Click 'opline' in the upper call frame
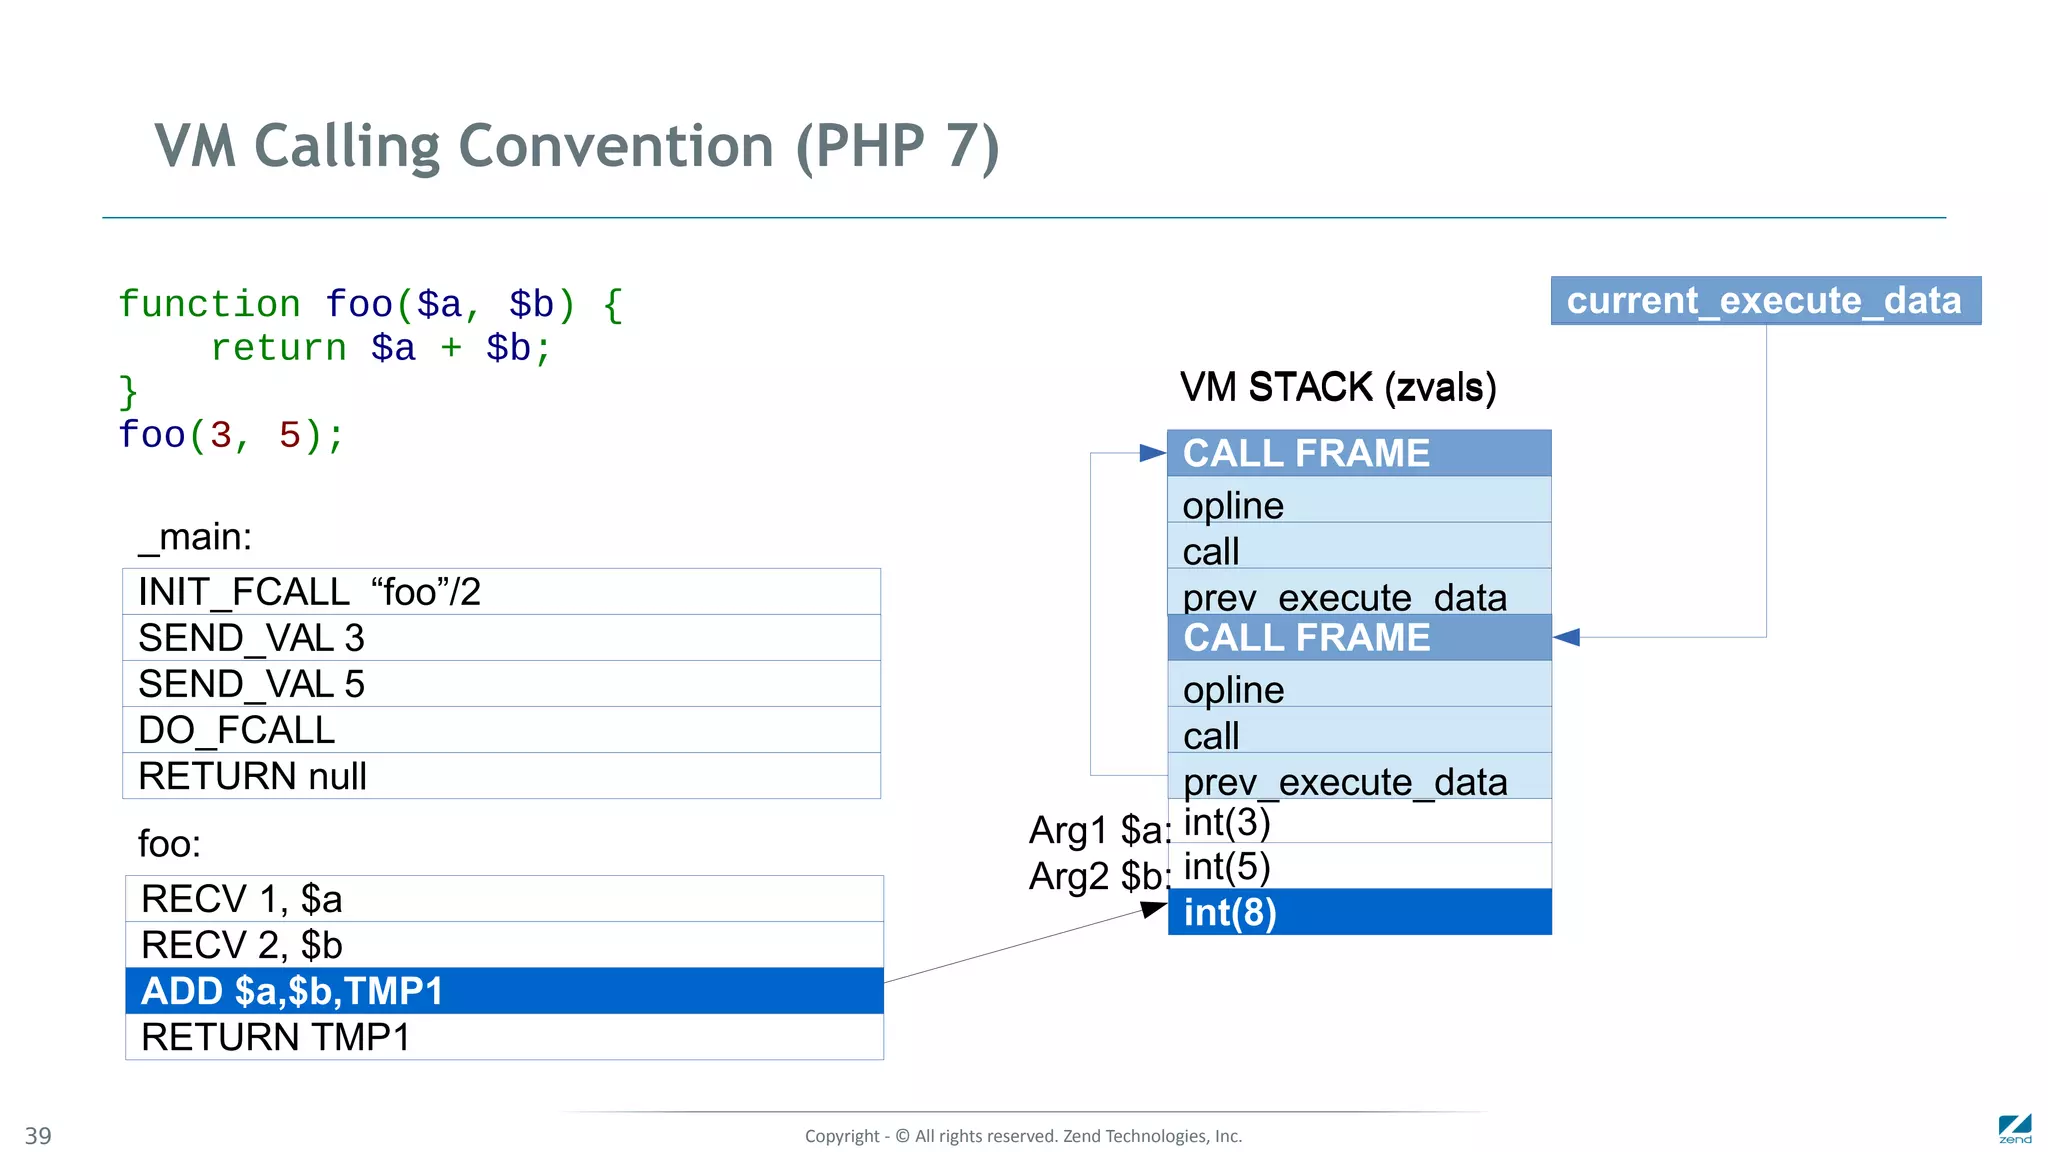 coord(1359,500)
